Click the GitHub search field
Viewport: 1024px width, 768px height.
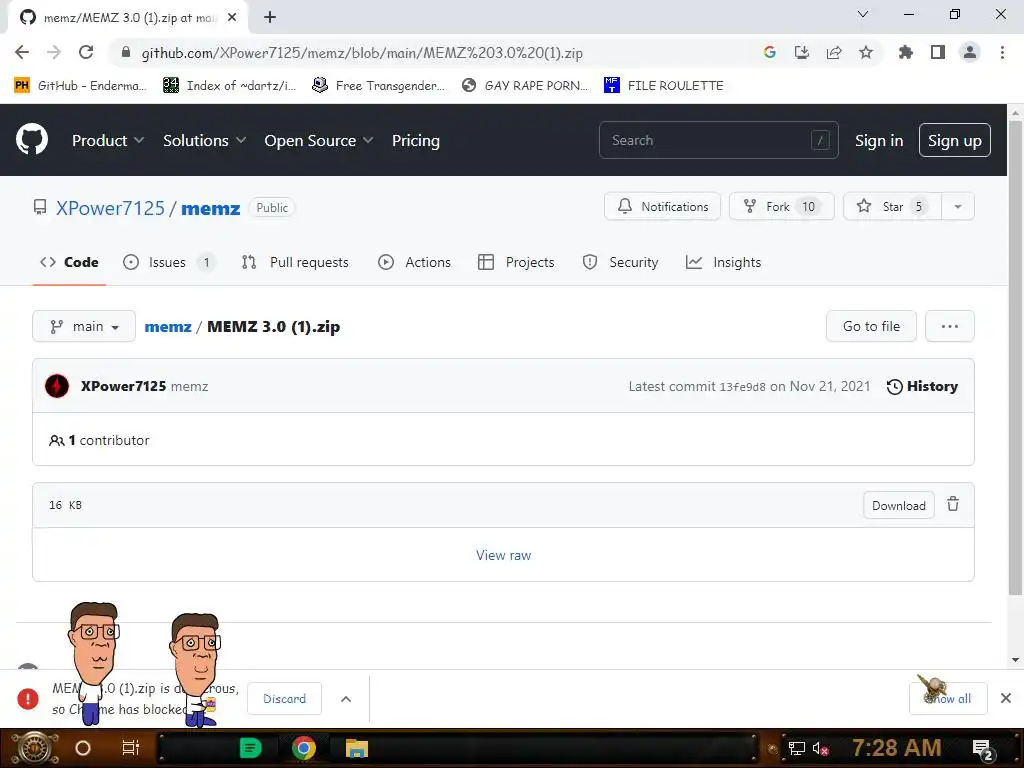[x=718, y=140]
